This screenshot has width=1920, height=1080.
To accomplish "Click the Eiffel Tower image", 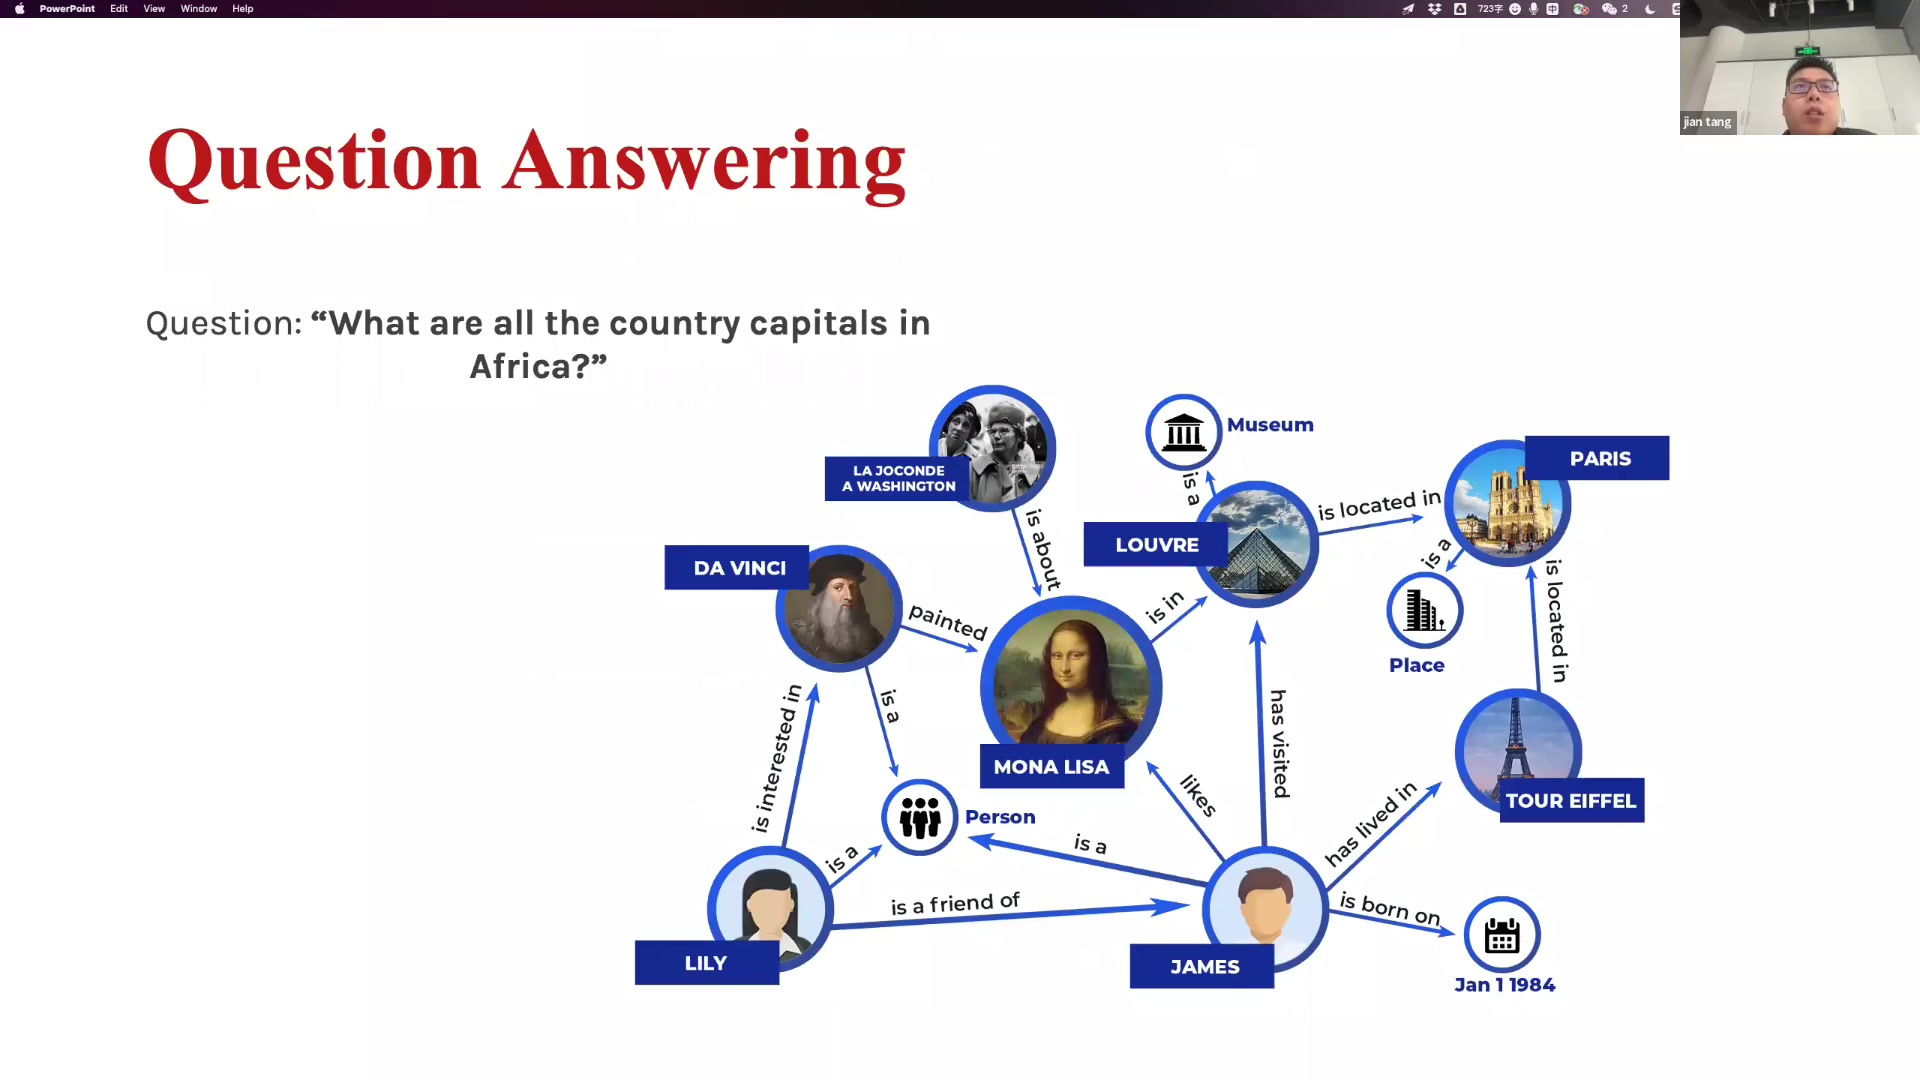I will [x=1518, y=750].
